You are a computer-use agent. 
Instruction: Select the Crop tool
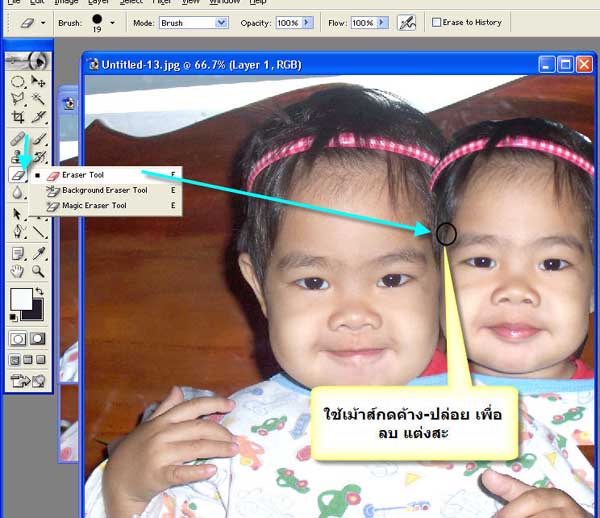tap(17, 116)
